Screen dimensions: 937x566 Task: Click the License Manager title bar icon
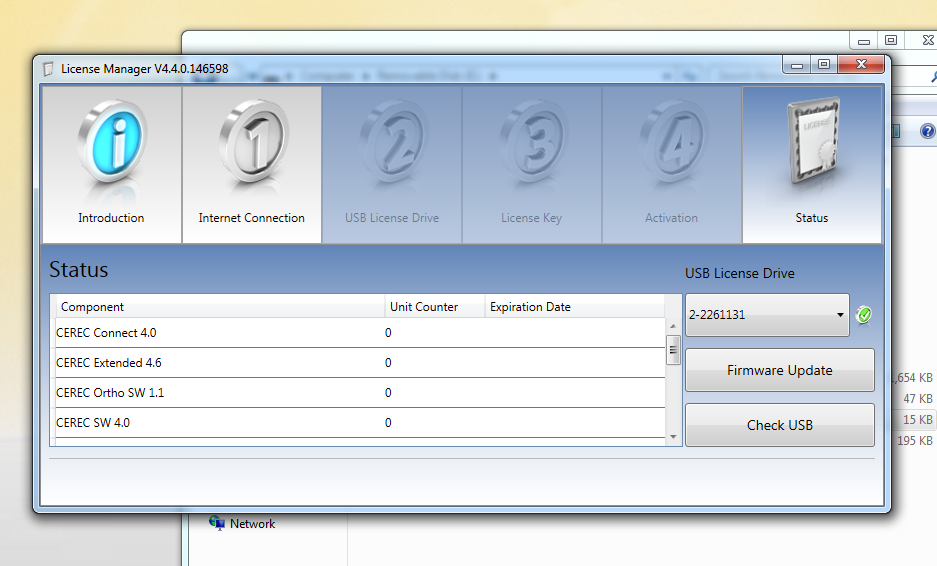(49, 69)
